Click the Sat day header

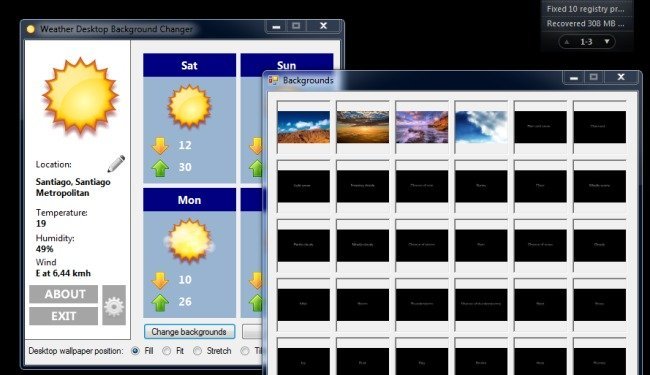coord(189,65)
